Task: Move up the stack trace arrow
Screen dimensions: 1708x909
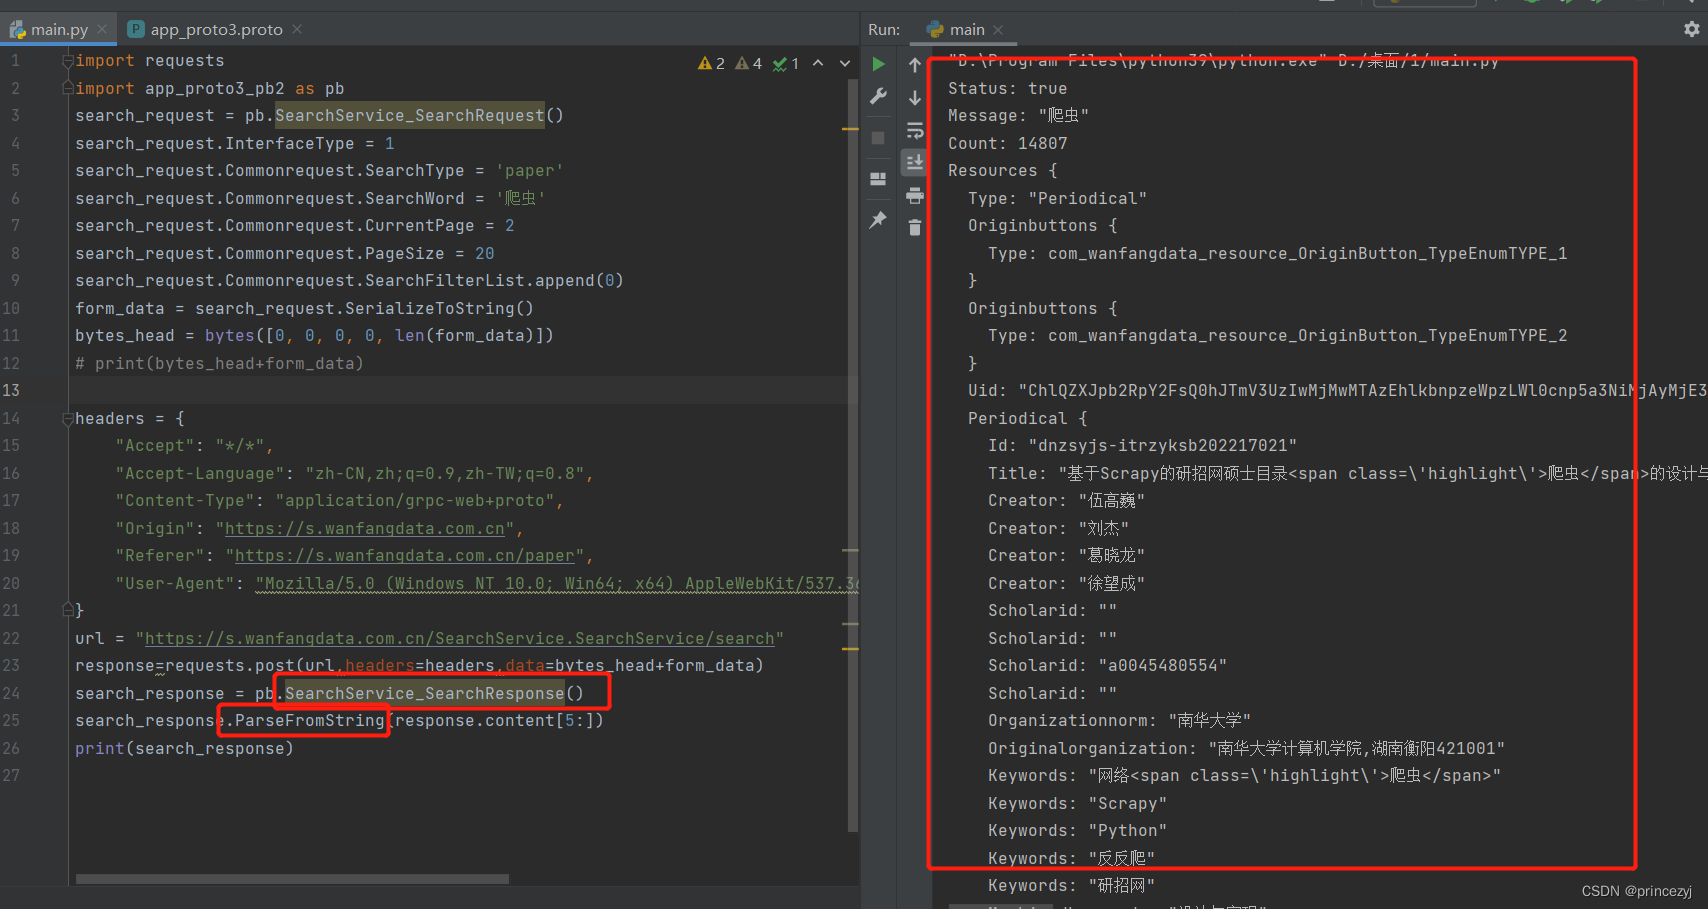Action: [915, 65]
